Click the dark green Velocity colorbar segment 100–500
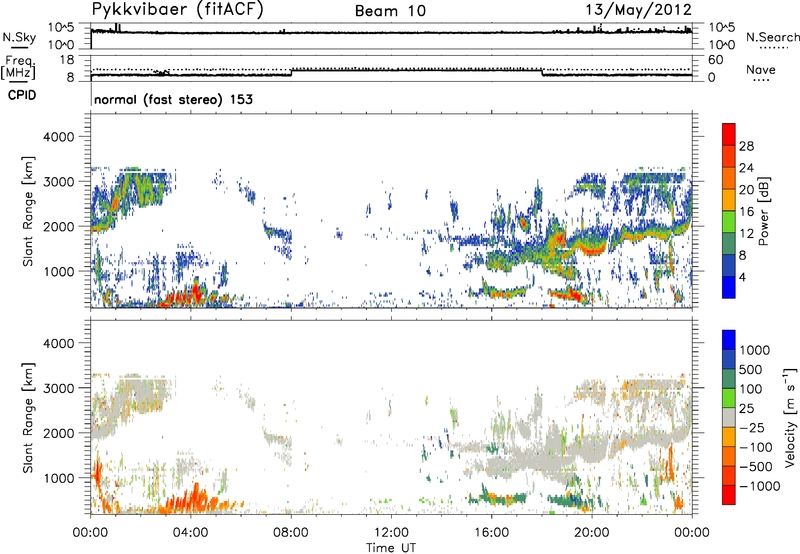Image resolution: width=800 pixels, height=554 pixels. pos(729,379)
